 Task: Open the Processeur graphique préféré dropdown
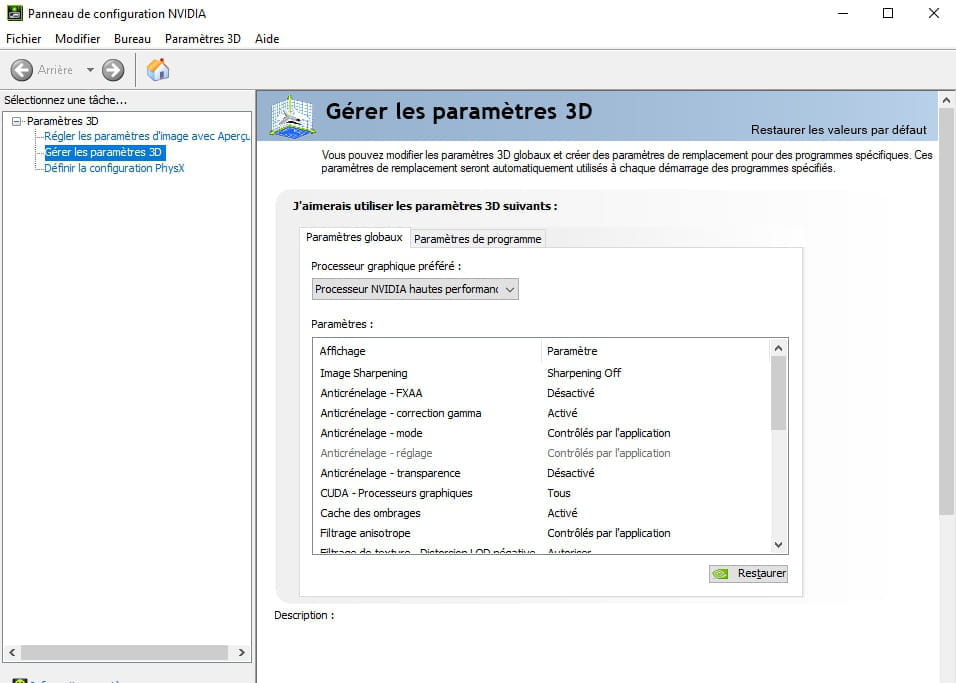coord(415,289)
